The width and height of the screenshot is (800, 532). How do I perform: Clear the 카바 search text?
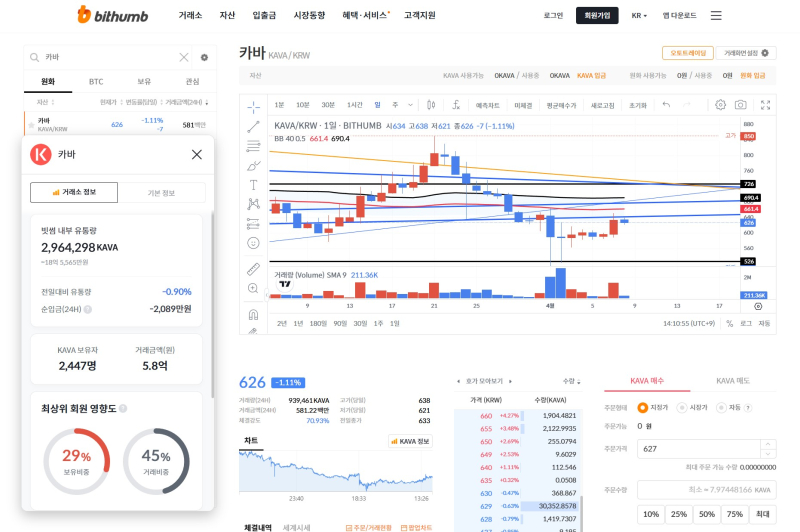coord(184,57)
